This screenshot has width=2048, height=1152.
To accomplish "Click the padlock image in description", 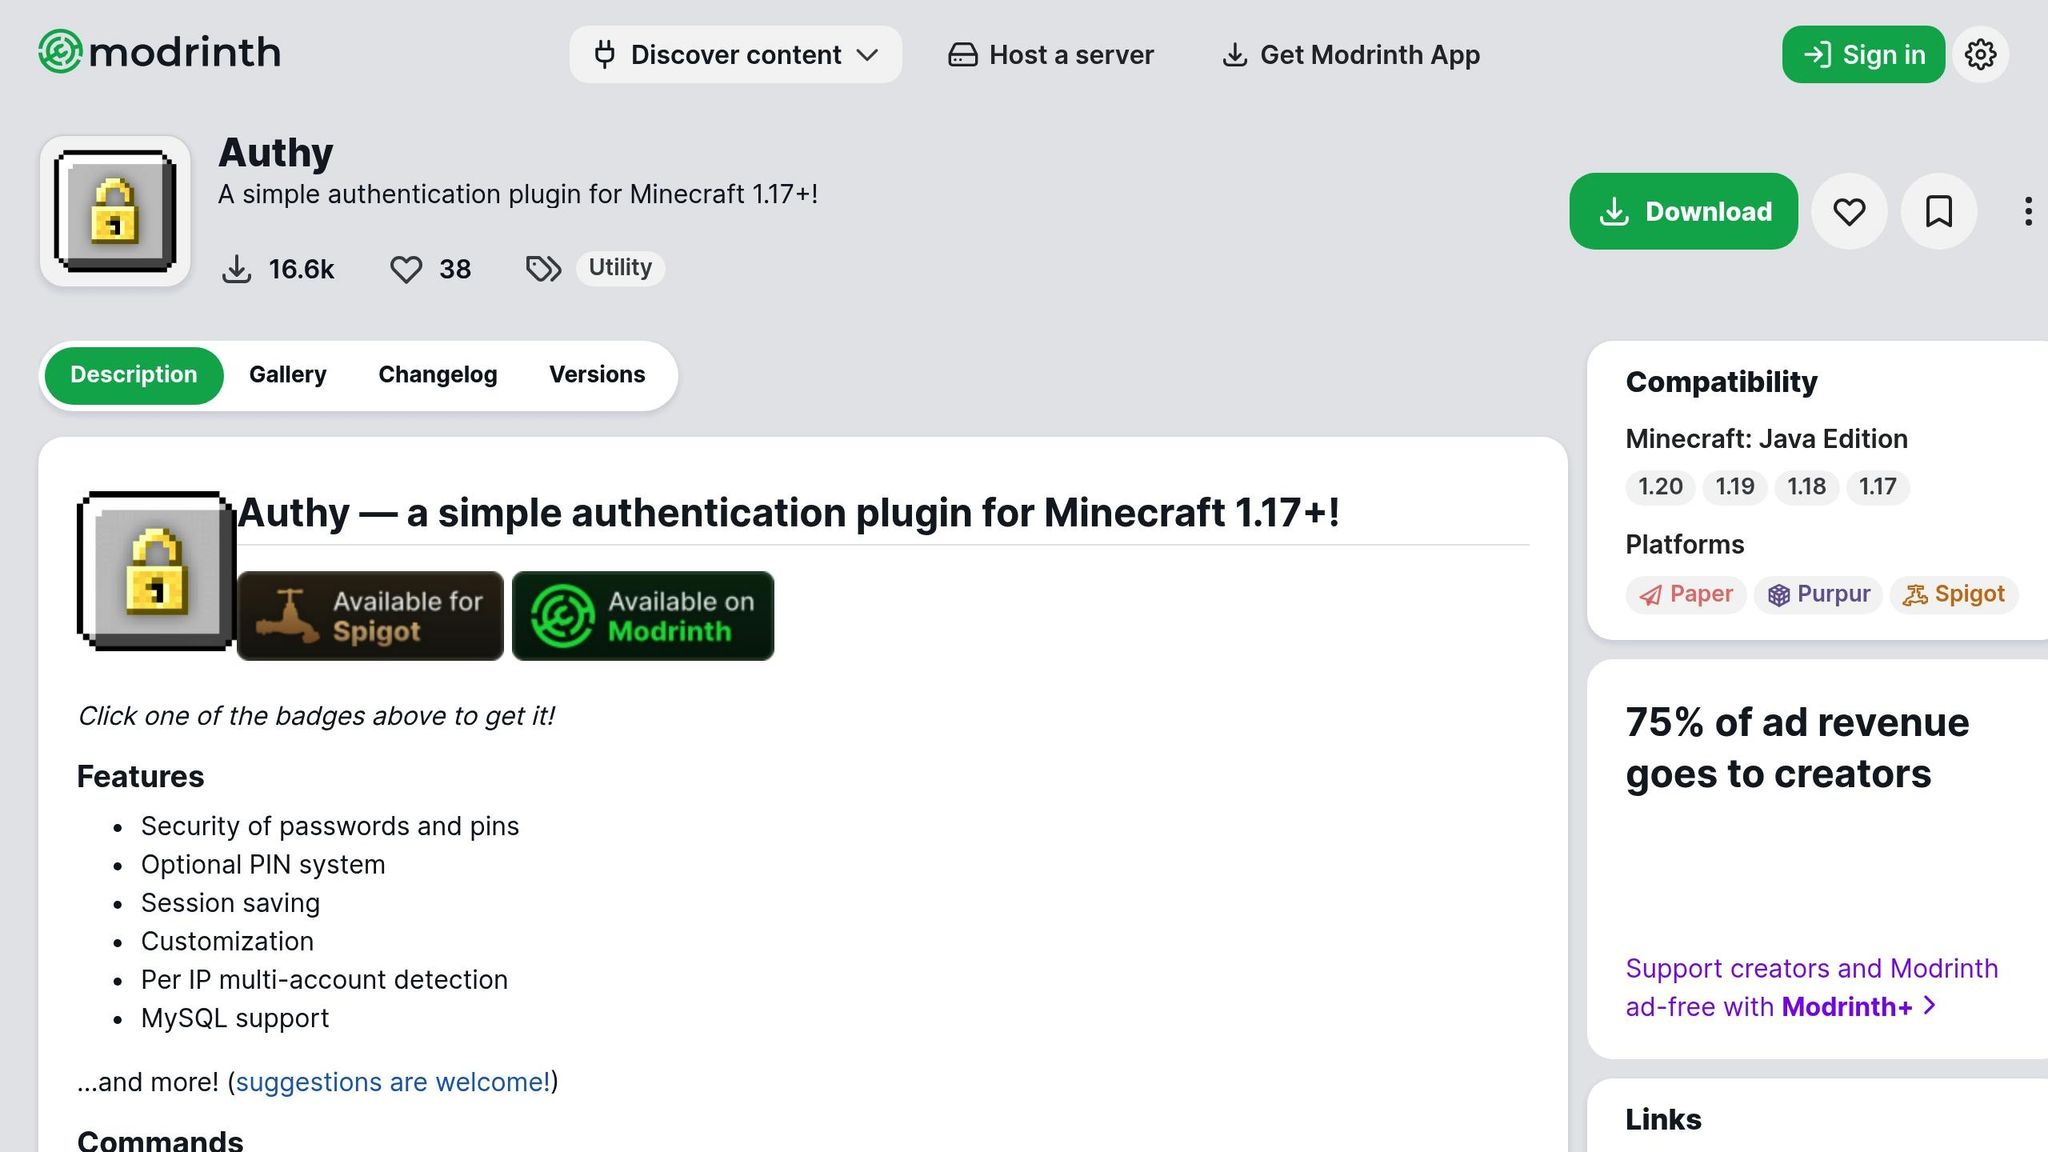I will pos(156,571).
